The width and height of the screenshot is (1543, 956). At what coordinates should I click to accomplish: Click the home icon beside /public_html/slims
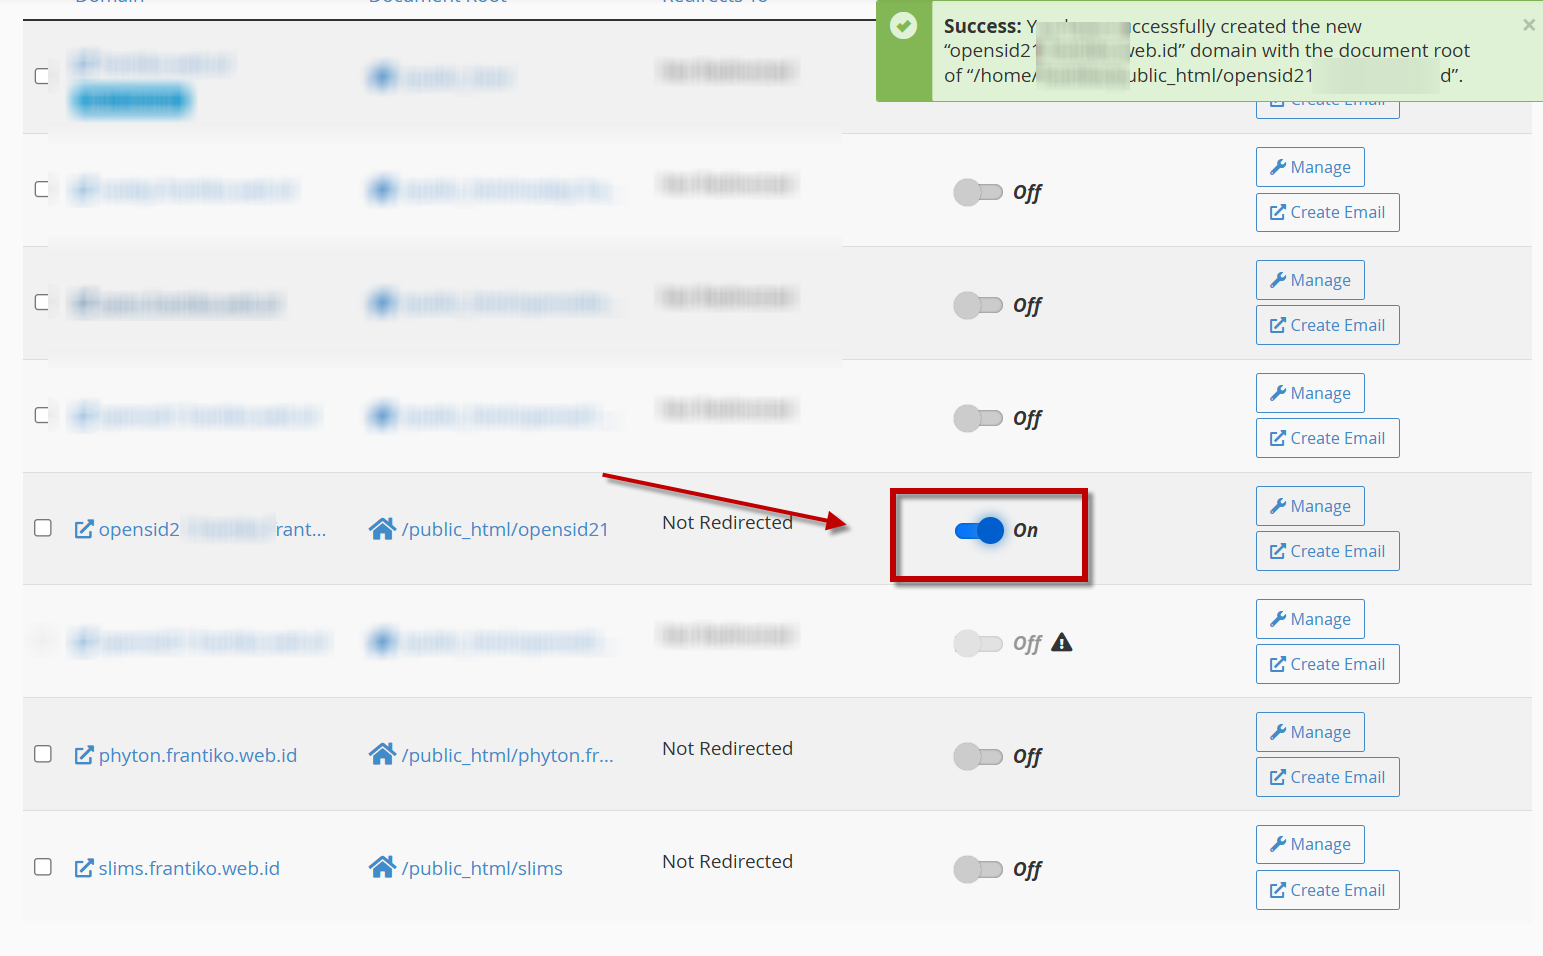click(382, 867)
